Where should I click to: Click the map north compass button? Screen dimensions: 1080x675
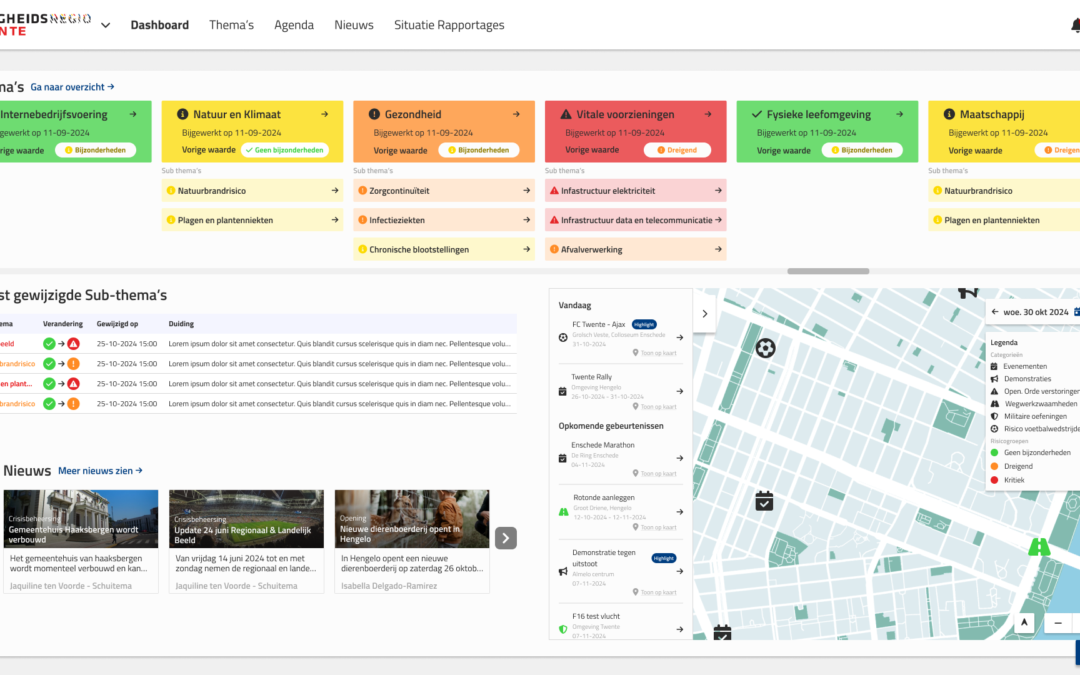1024,622
